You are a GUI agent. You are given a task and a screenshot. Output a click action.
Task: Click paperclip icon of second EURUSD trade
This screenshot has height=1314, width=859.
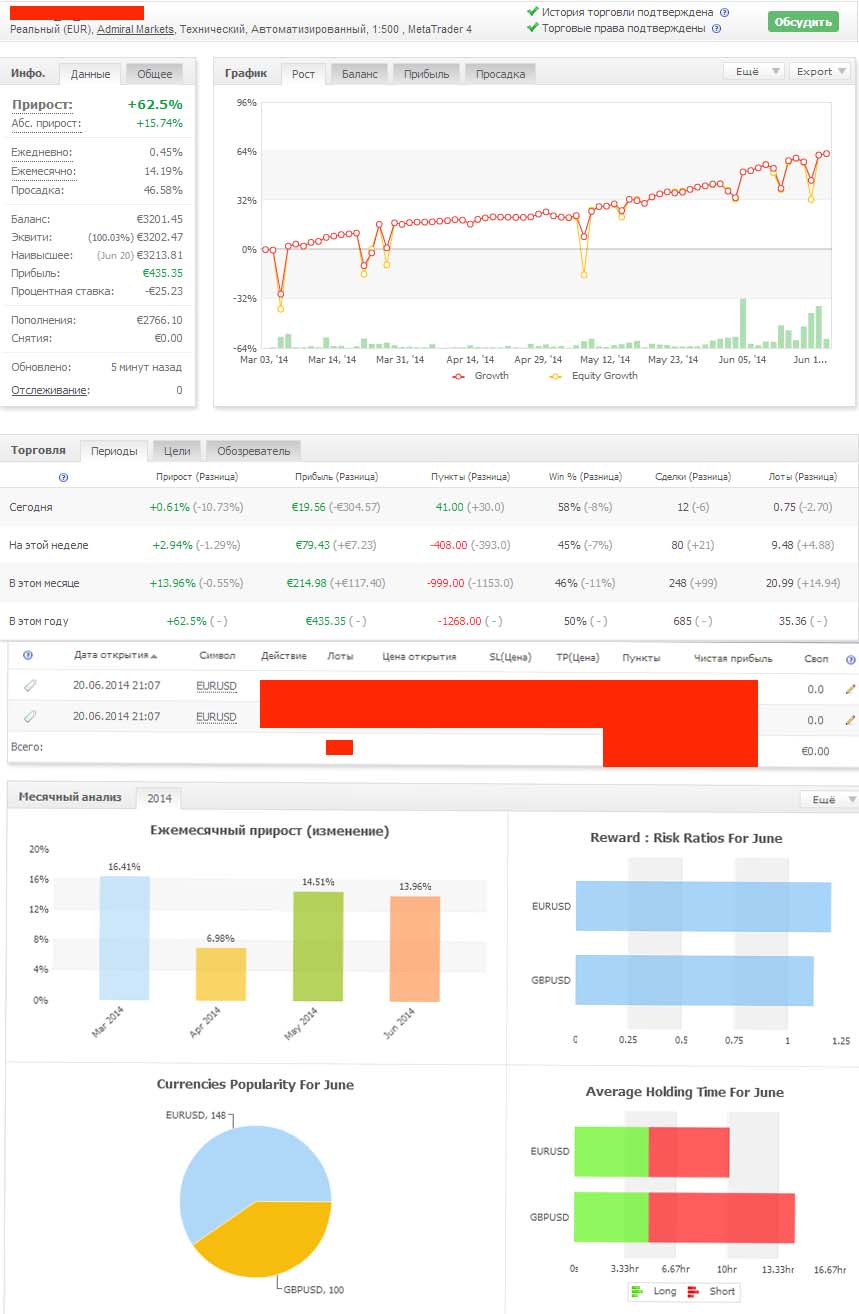click(x=30, y=717)
